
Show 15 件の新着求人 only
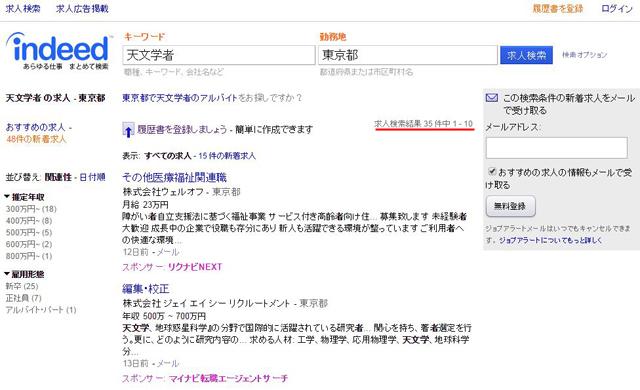(227, 155)
